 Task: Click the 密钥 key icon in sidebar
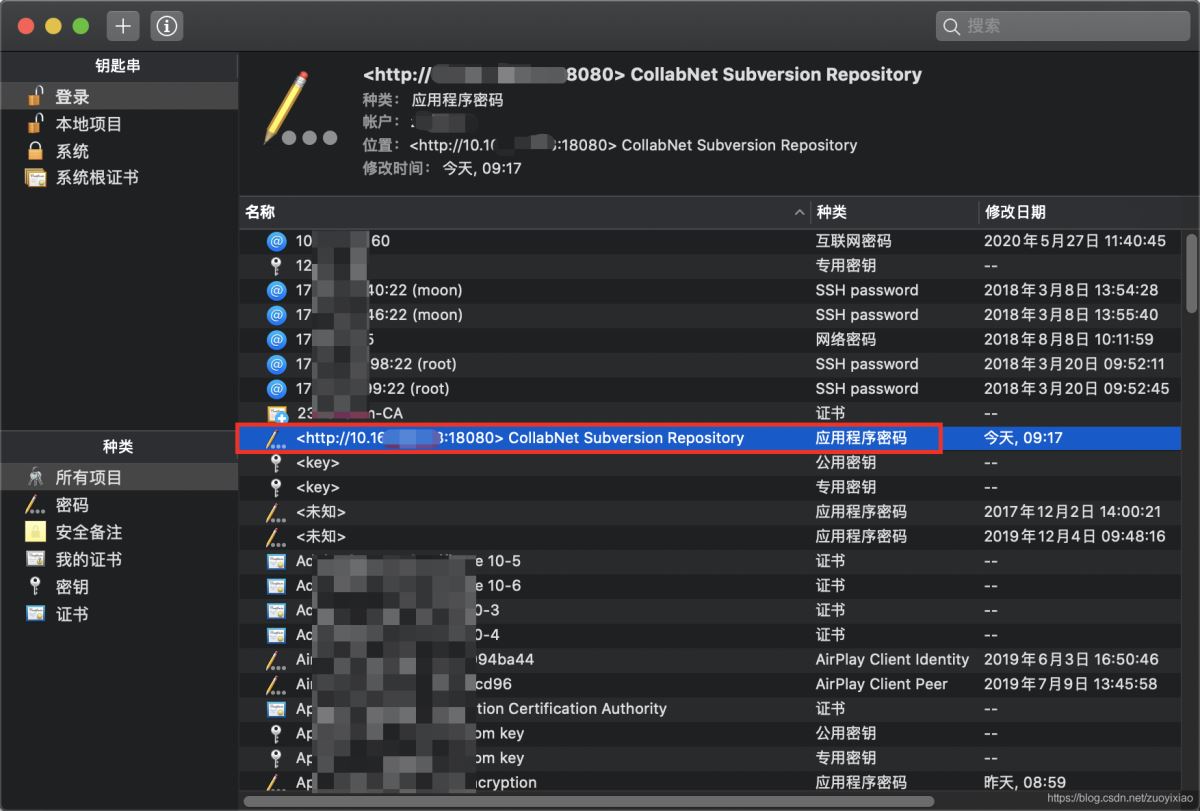36,586
